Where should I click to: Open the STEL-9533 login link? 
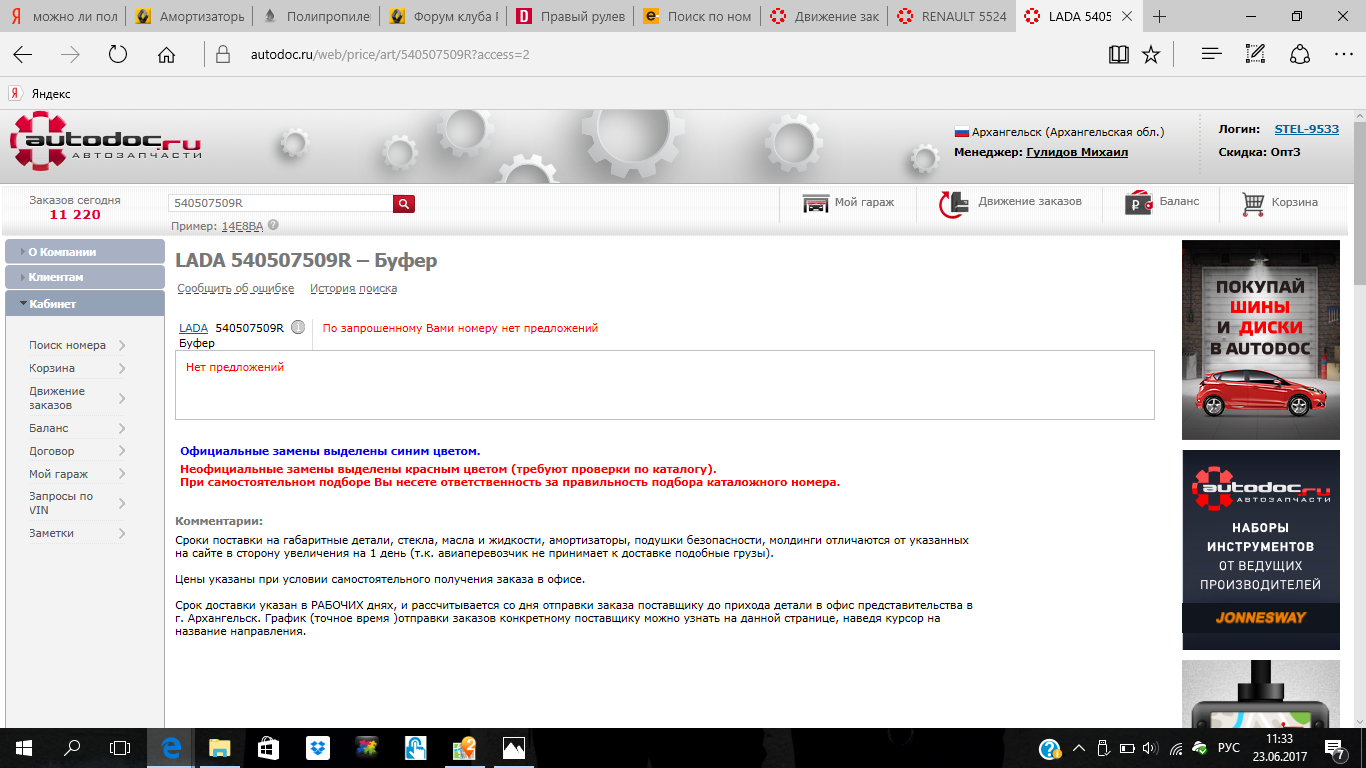tap(1306, 129)
